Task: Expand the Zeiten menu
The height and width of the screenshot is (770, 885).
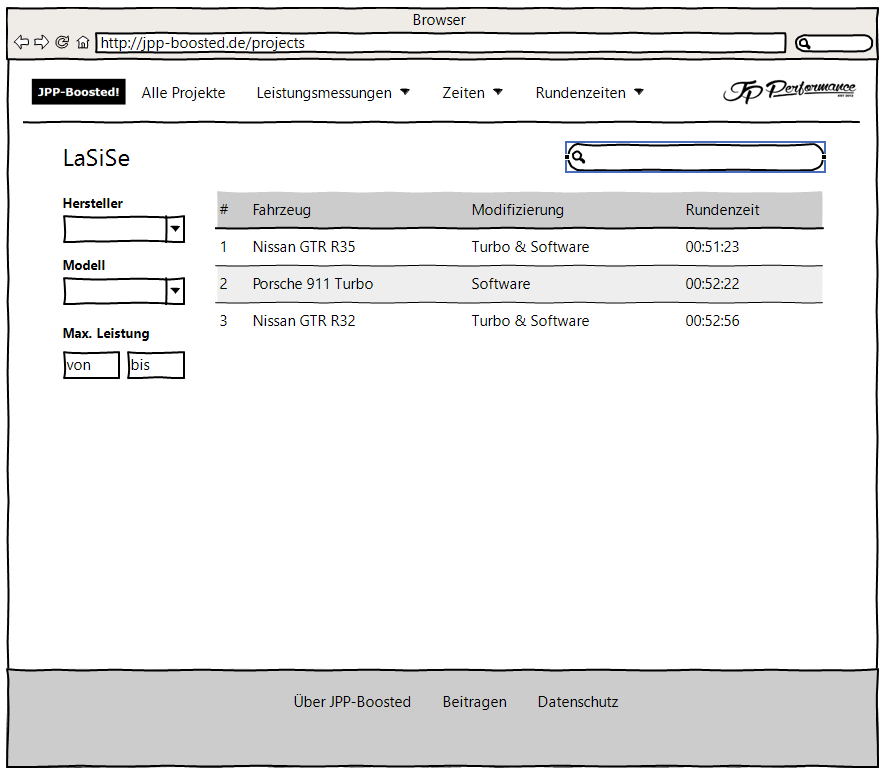Action: [x=472, y=93]
